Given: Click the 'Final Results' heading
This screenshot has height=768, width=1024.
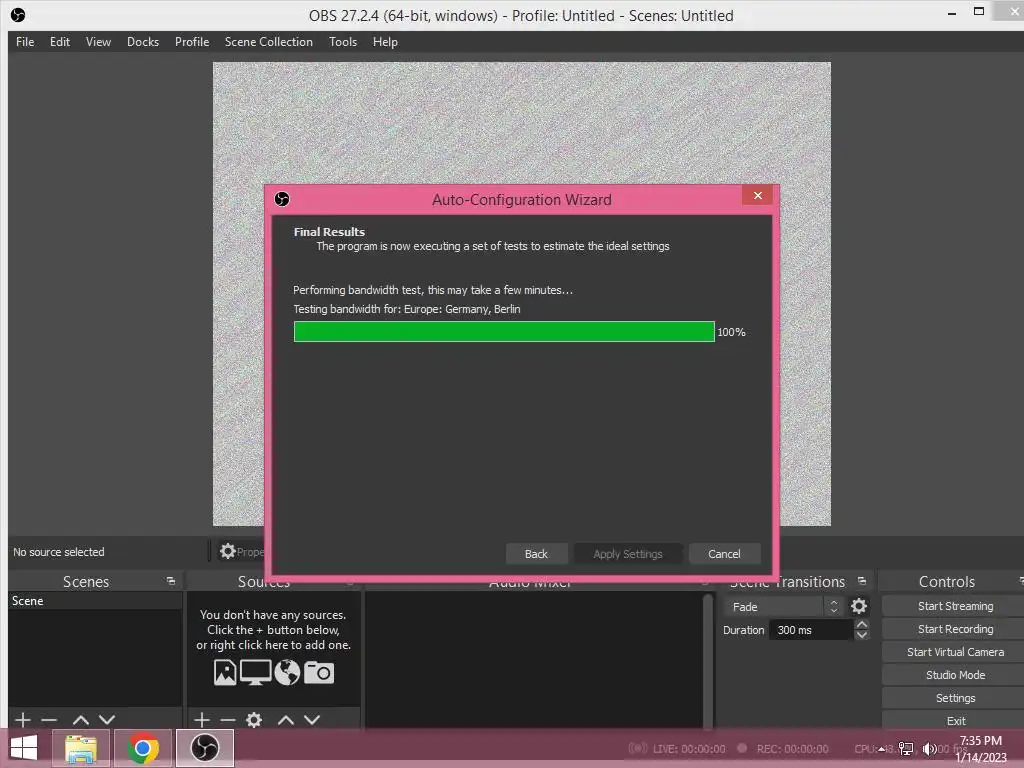Looking at the screenshot, I should (x=329, y=232).
